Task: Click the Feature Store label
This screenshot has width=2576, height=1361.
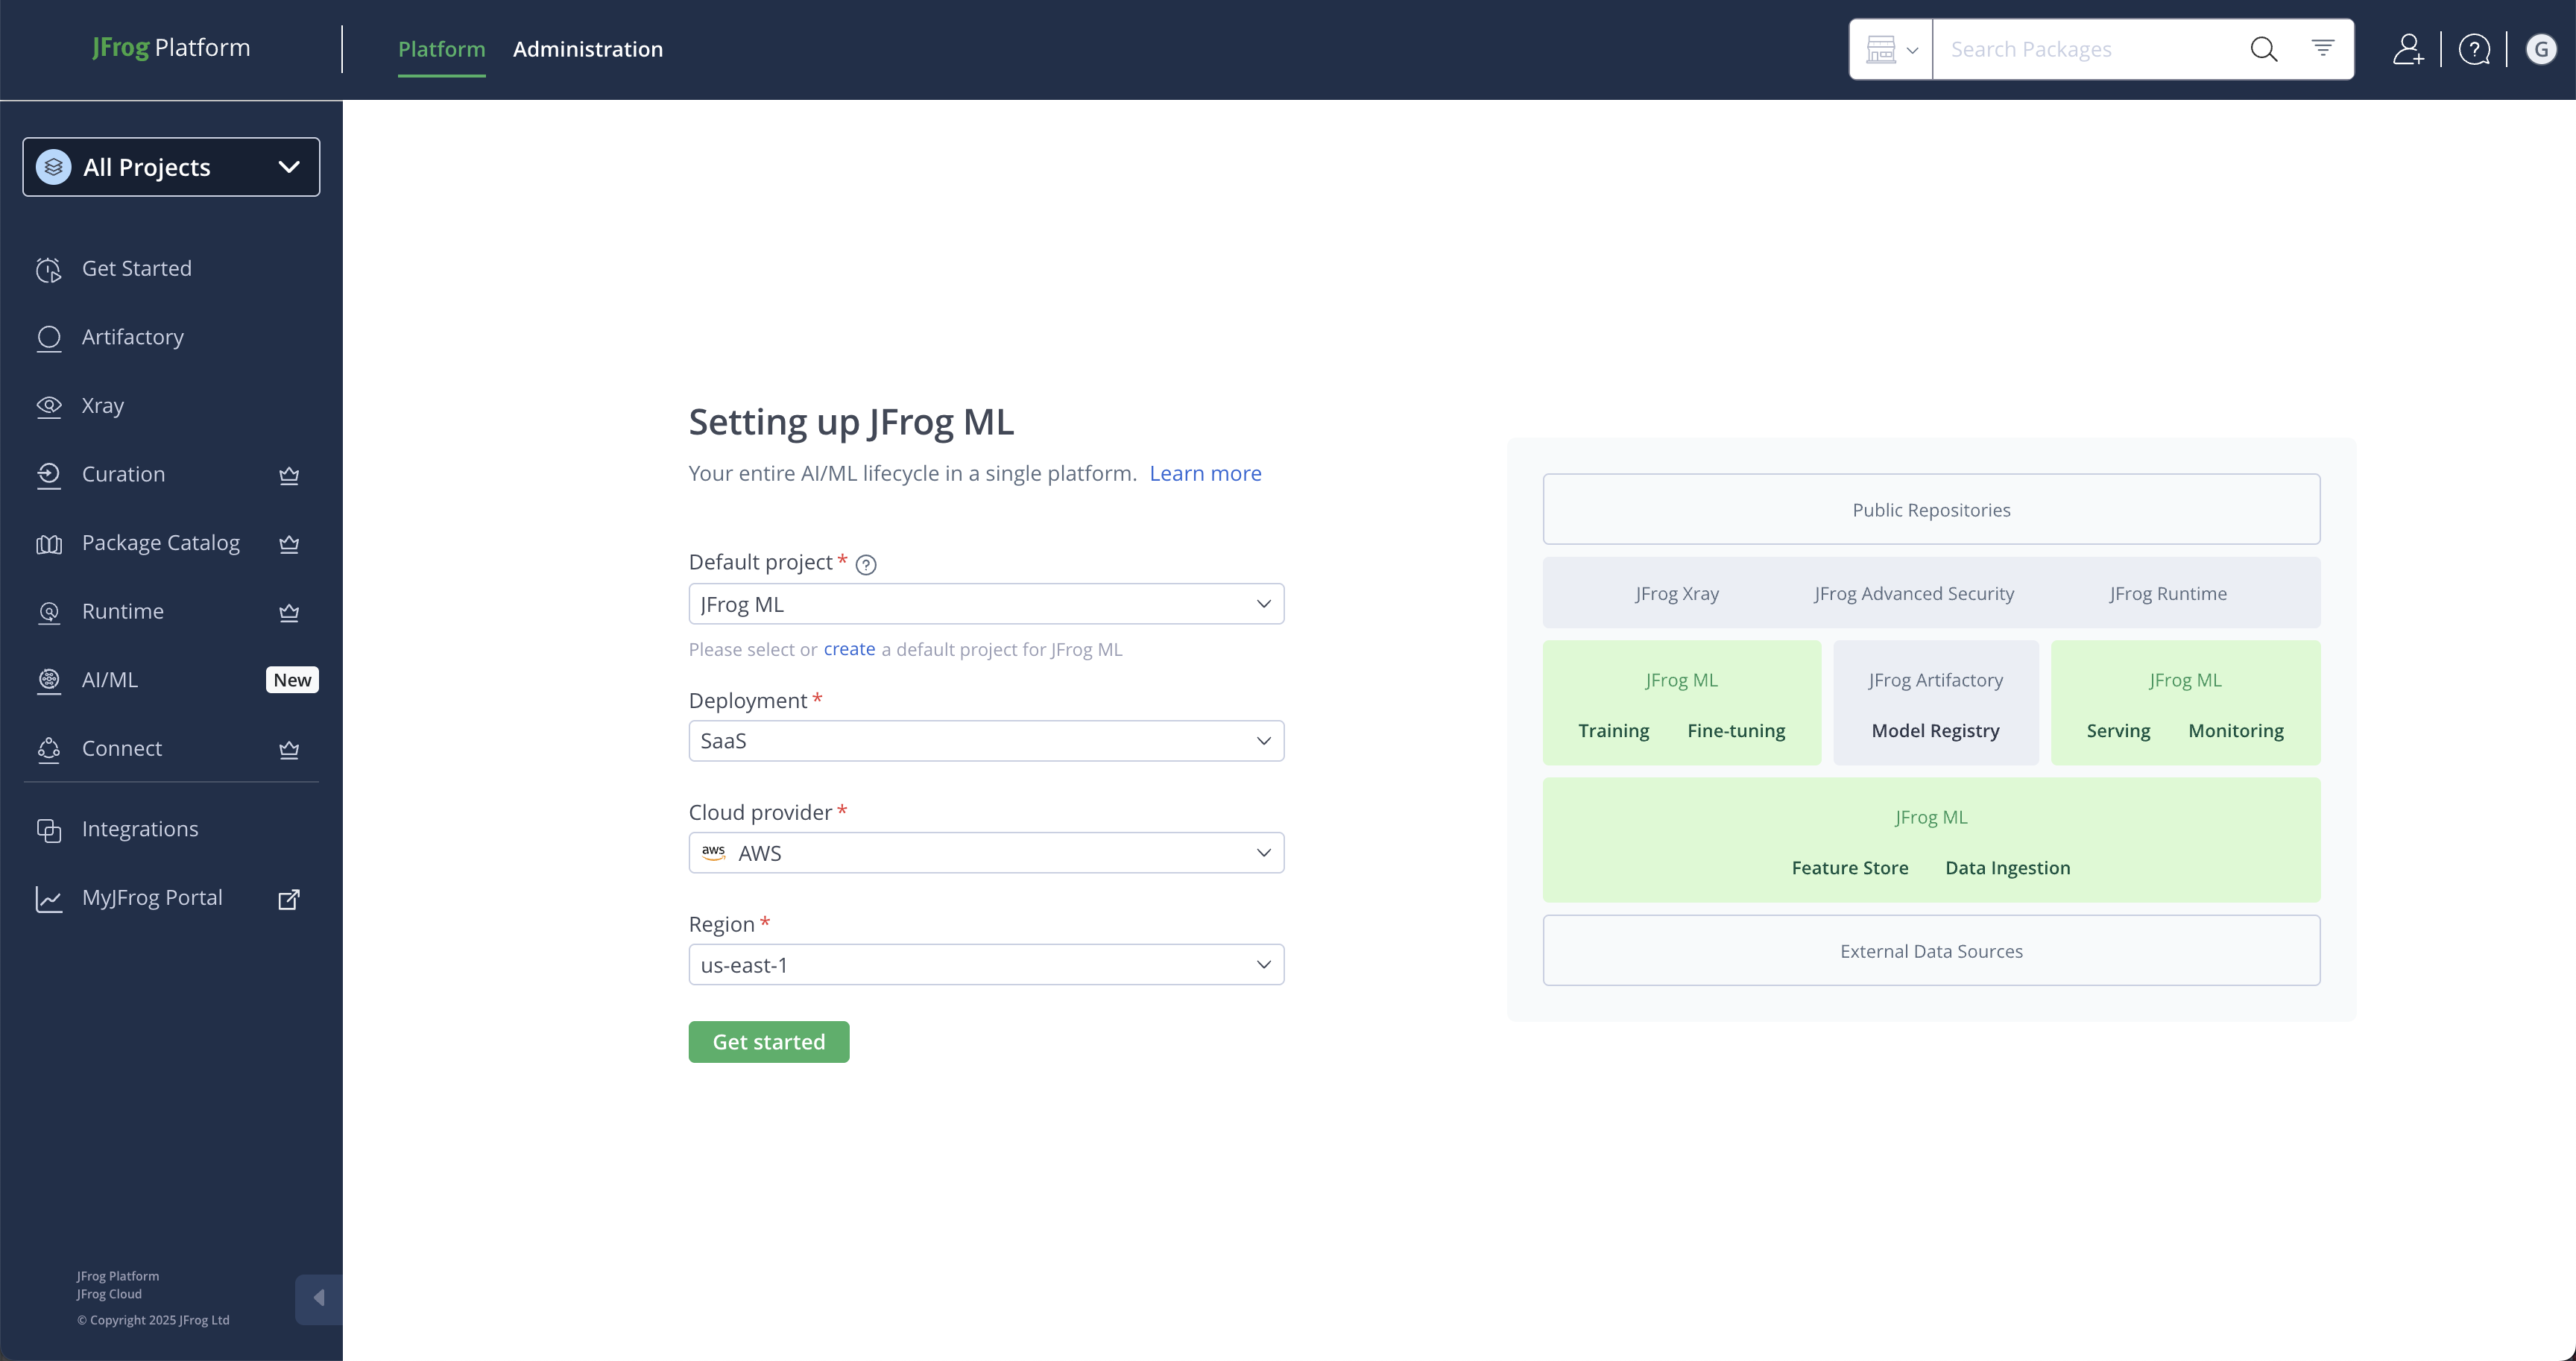Action: pyautogui.click(x=1849, y=868)
